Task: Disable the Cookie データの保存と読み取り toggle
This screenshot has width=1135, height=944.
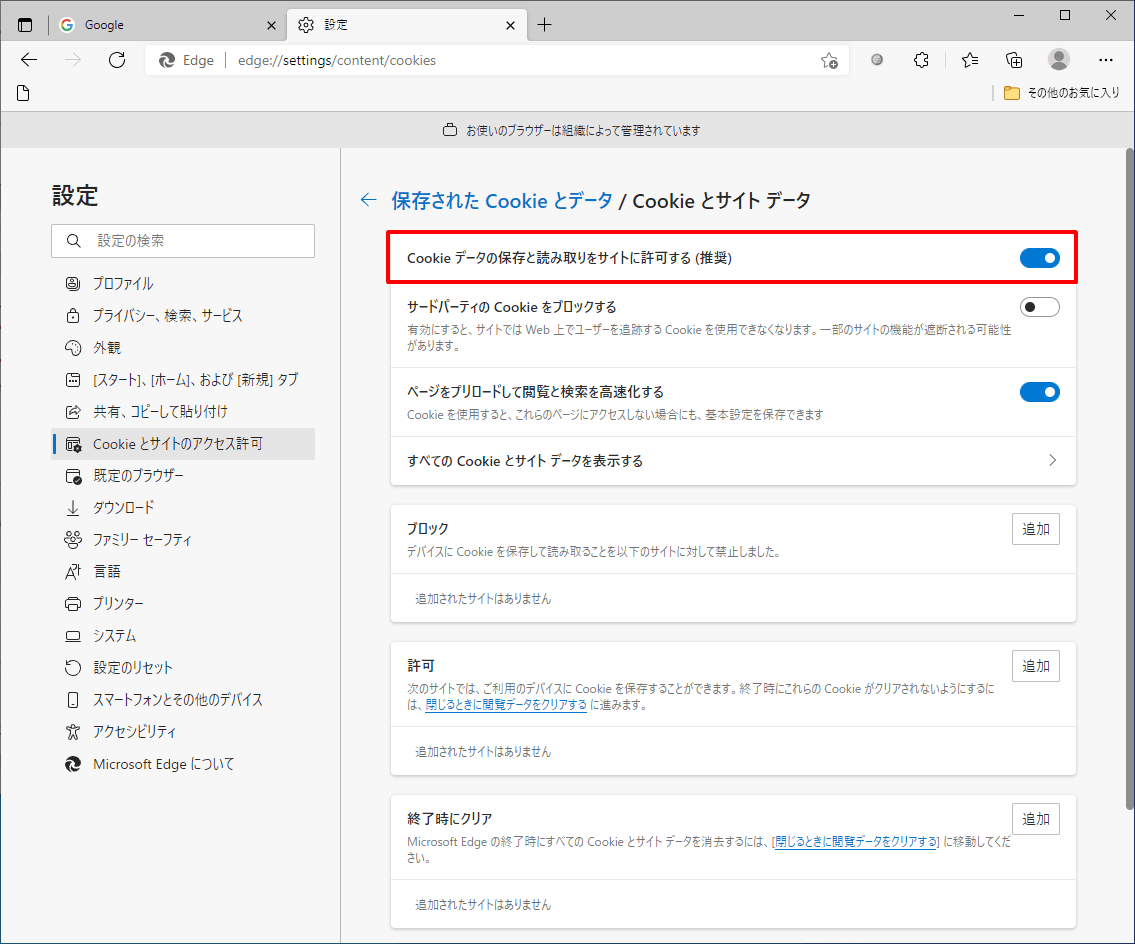Action: 1039,257
